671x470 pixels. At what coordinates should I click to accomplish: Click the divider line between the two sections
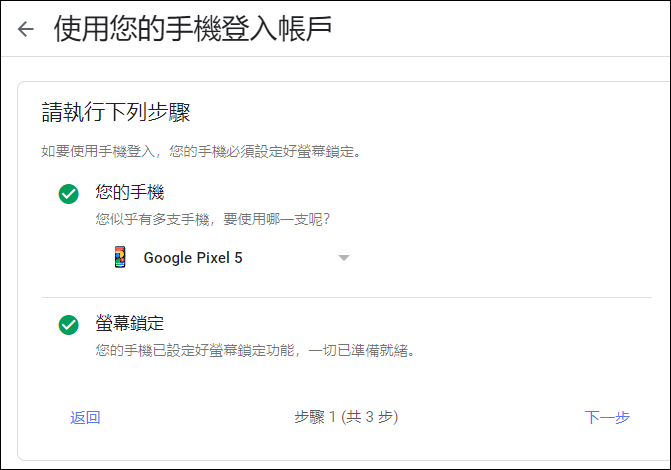click(347, 297)
